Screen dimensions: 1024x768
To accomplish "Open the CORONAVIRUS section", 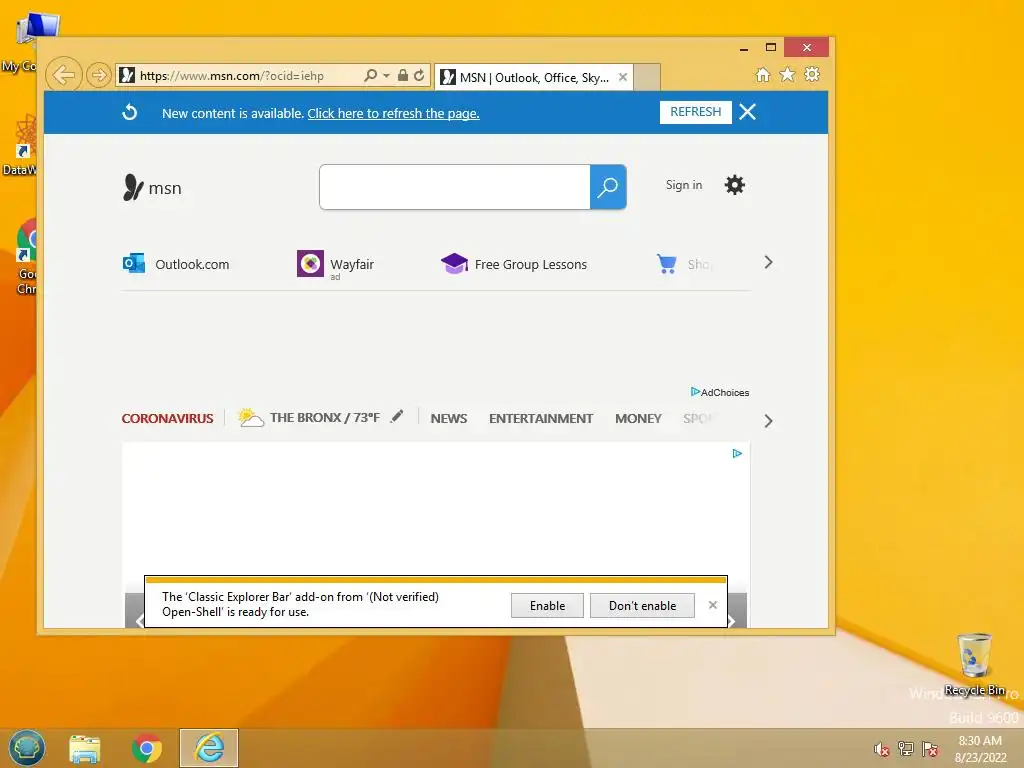I will [x=167, y=419].
